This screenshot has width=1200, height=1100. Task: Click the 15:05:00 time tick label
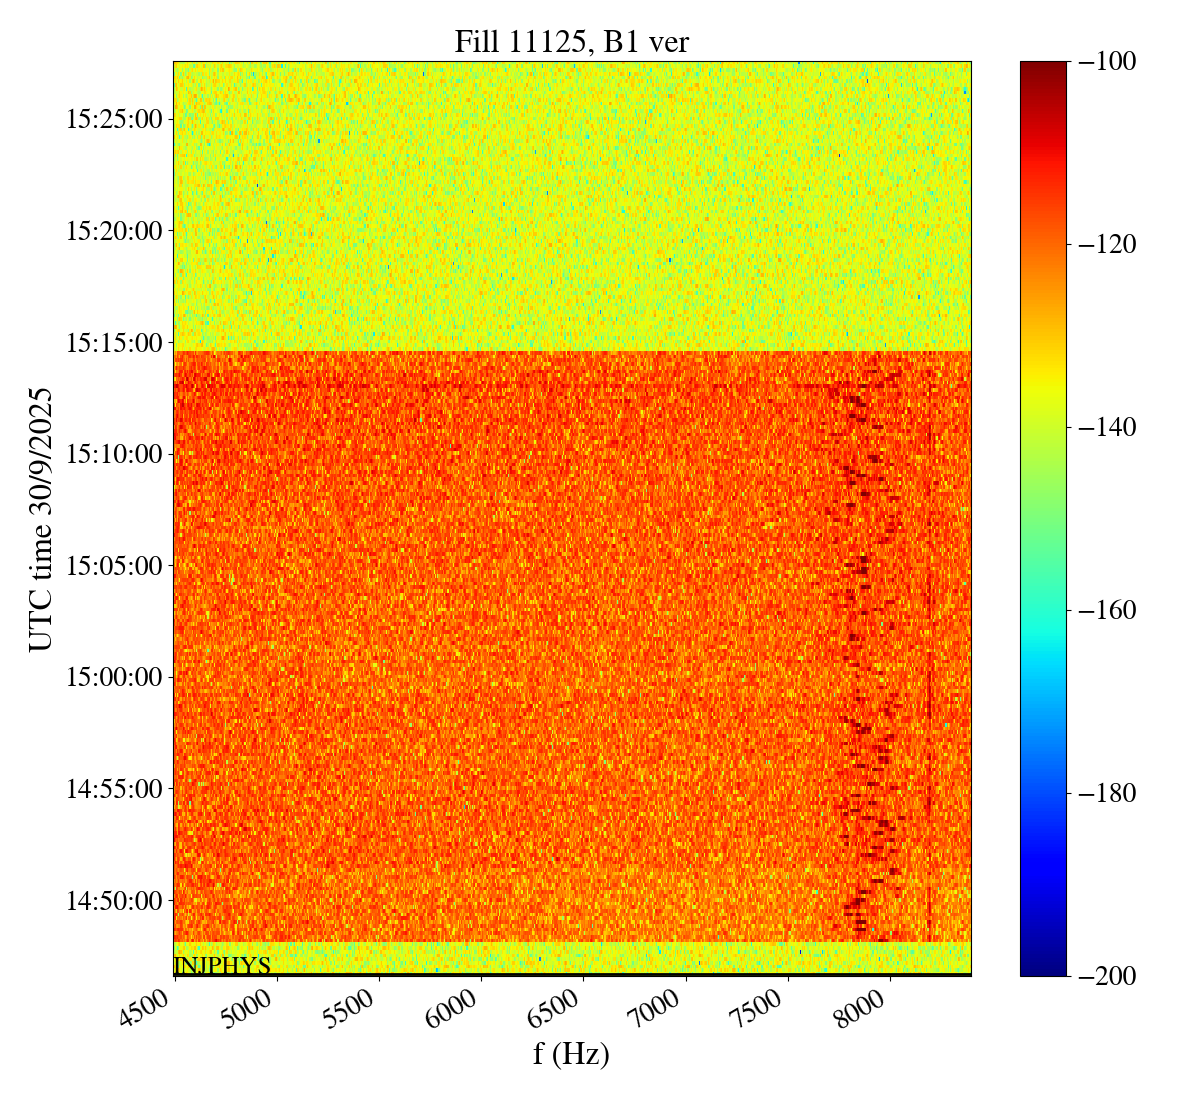pyautogui.click(x=114, y=566)
